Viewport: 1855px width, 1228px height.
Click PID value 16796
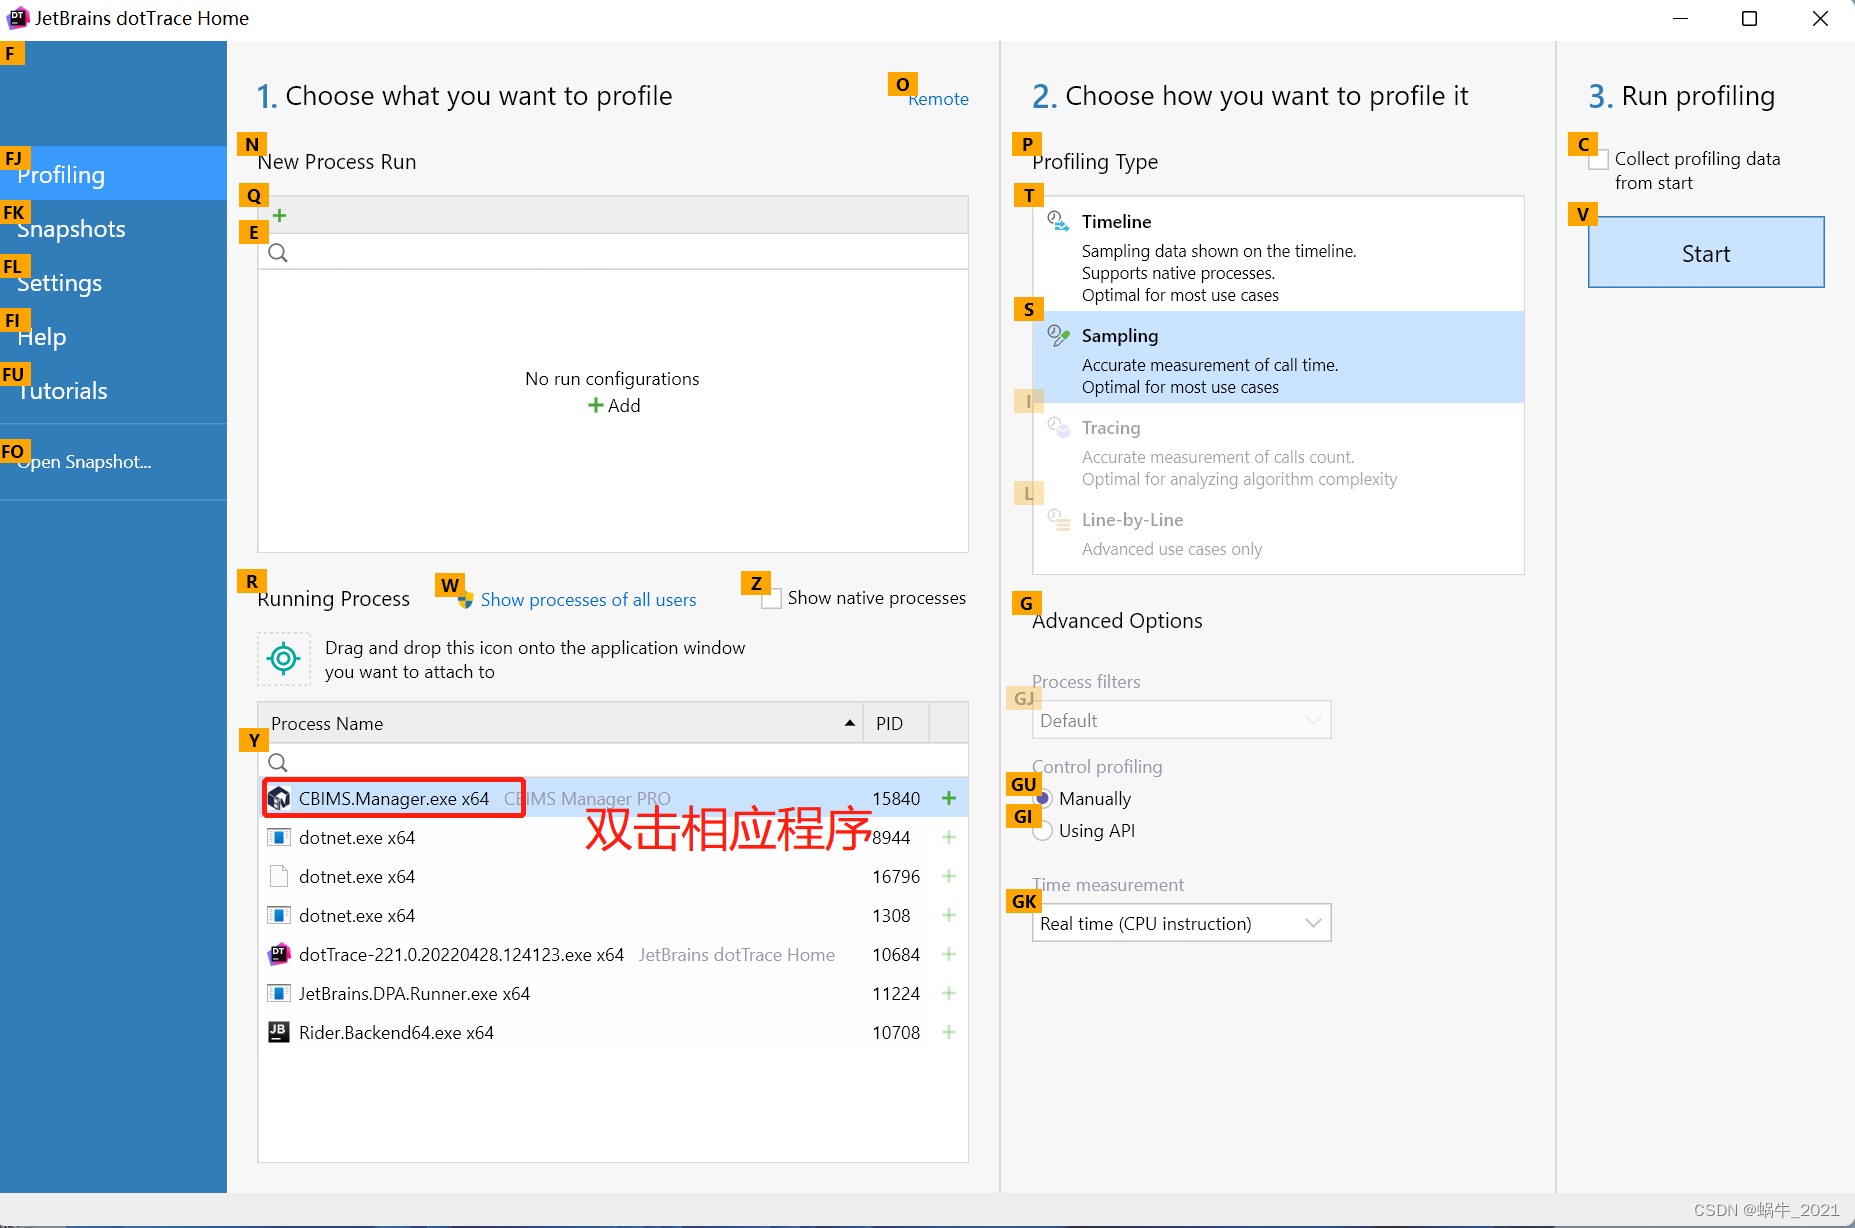pyautogui.click(x=896, y=876)
